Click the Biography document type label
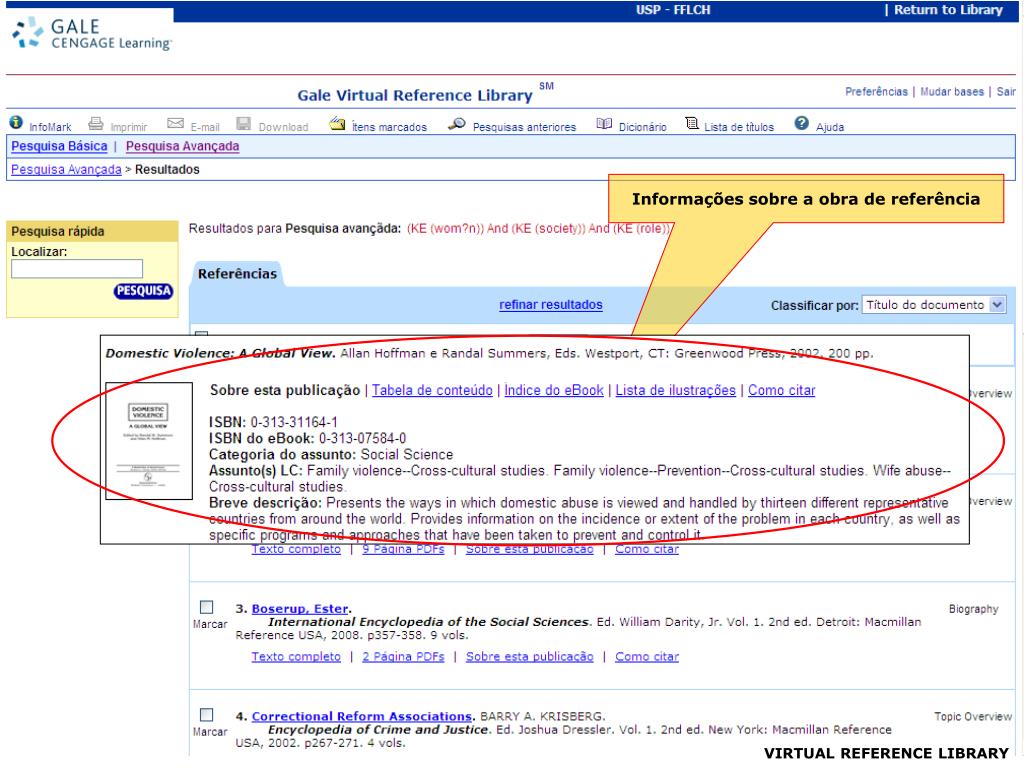1024x768 pixels. coord(974,609)
